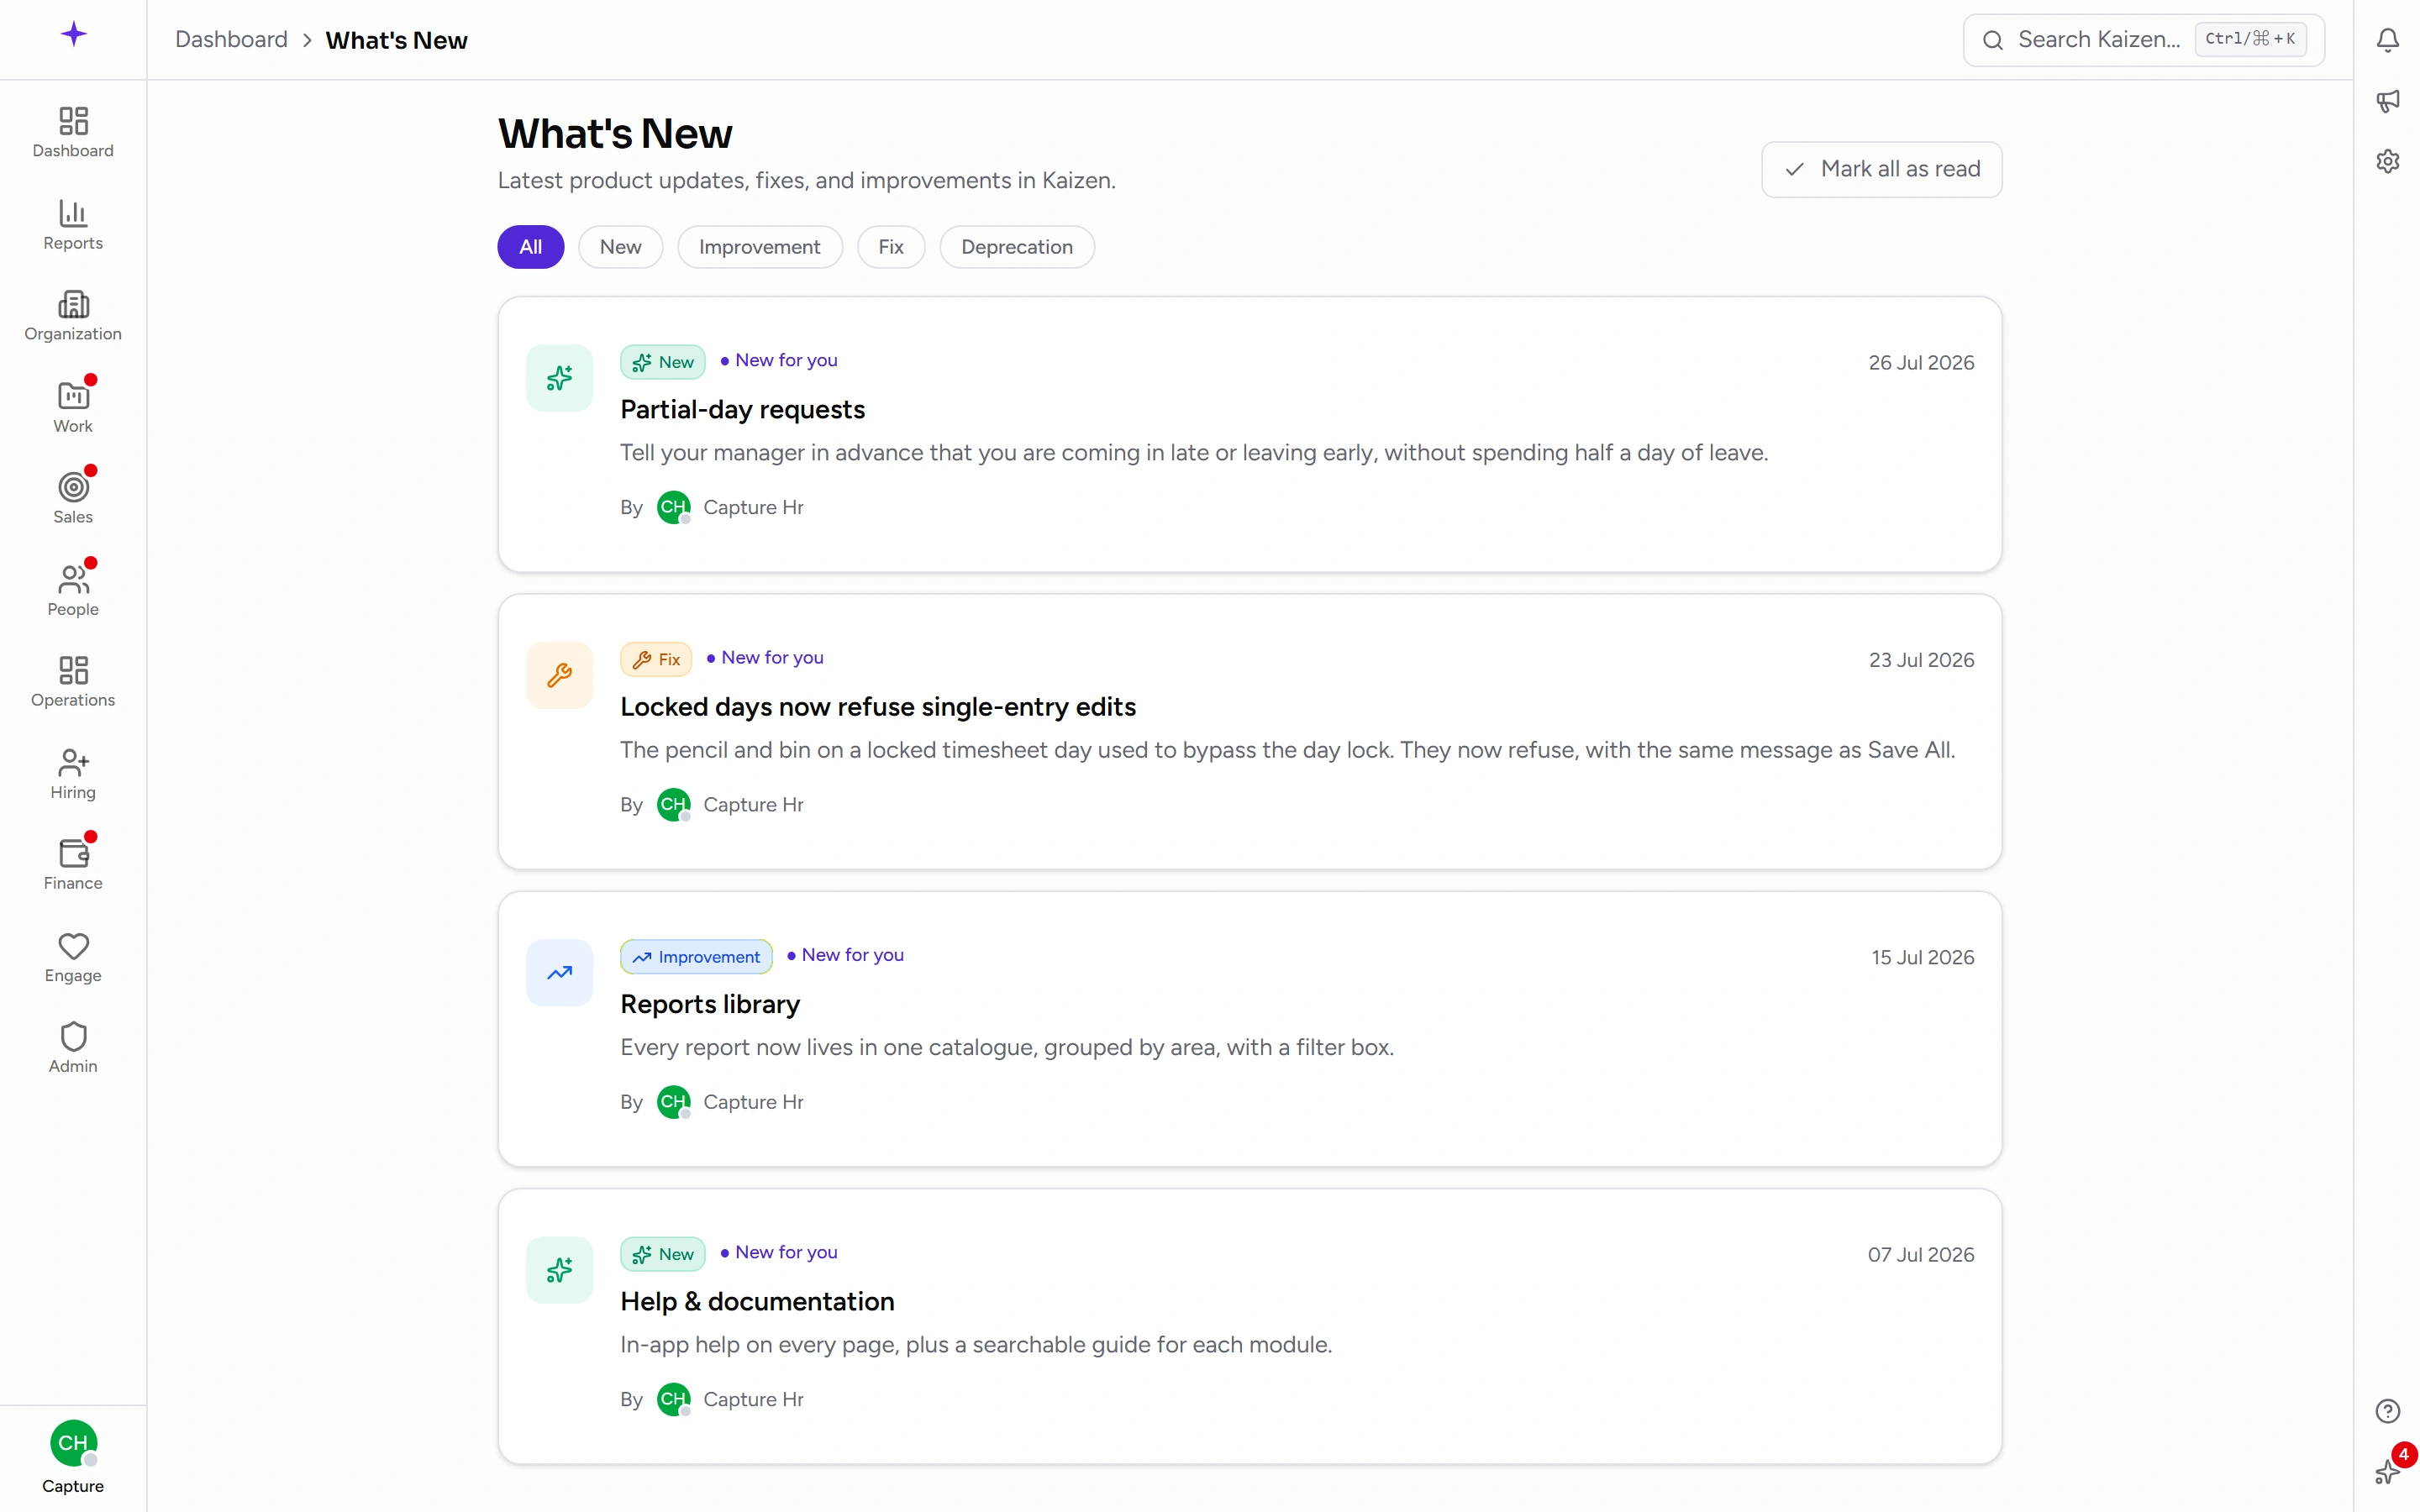
Task: Select the New filter pill
Action: pyautogui.click(x=620, y=247)
